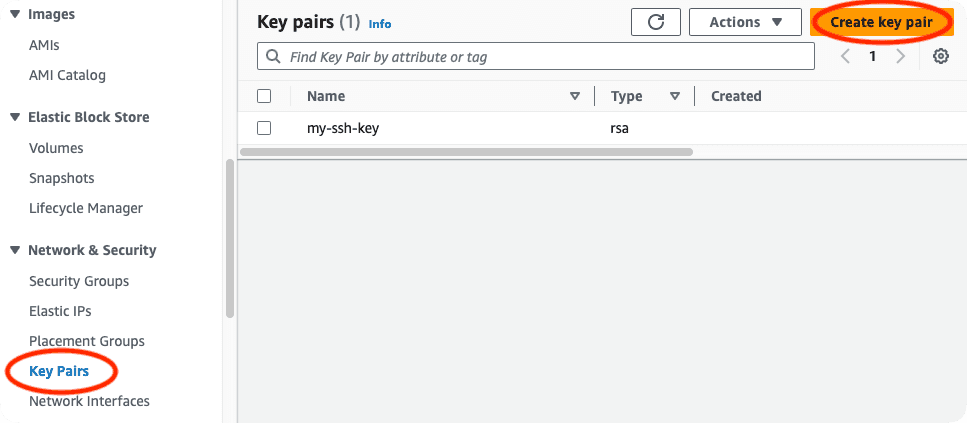This screenshot has width=967, height=423.
Task: Open the Actions dropdown
Action: pos(745,22)
